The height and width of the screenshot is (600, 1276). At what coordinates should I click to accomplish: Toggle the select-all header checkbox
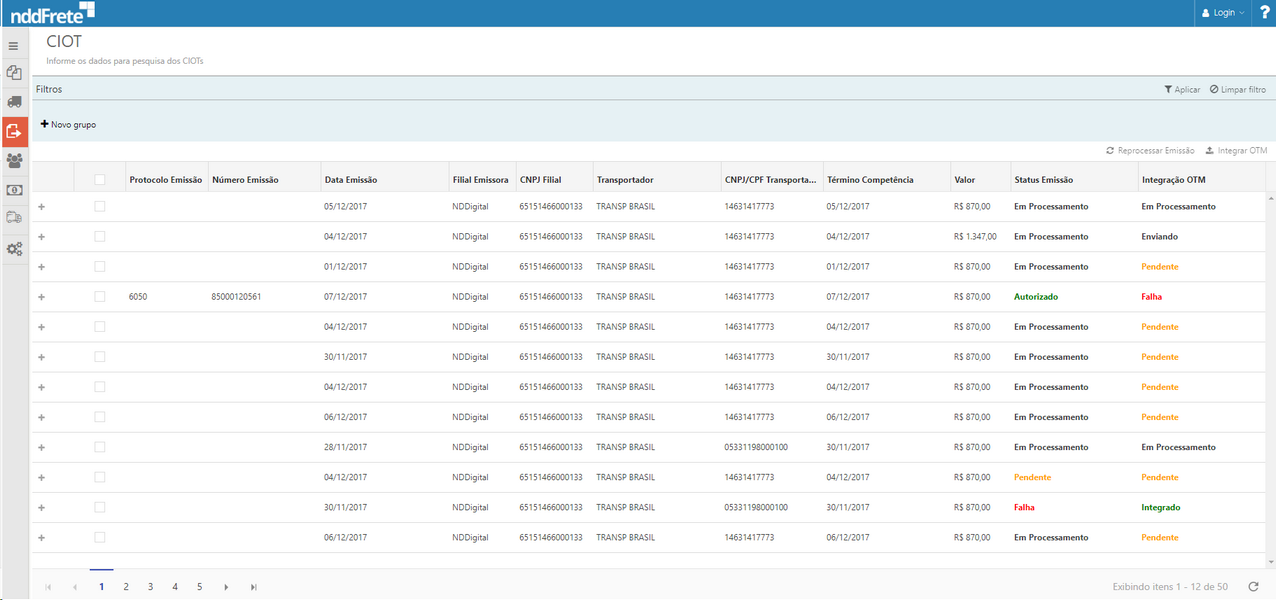click(99, 180)
